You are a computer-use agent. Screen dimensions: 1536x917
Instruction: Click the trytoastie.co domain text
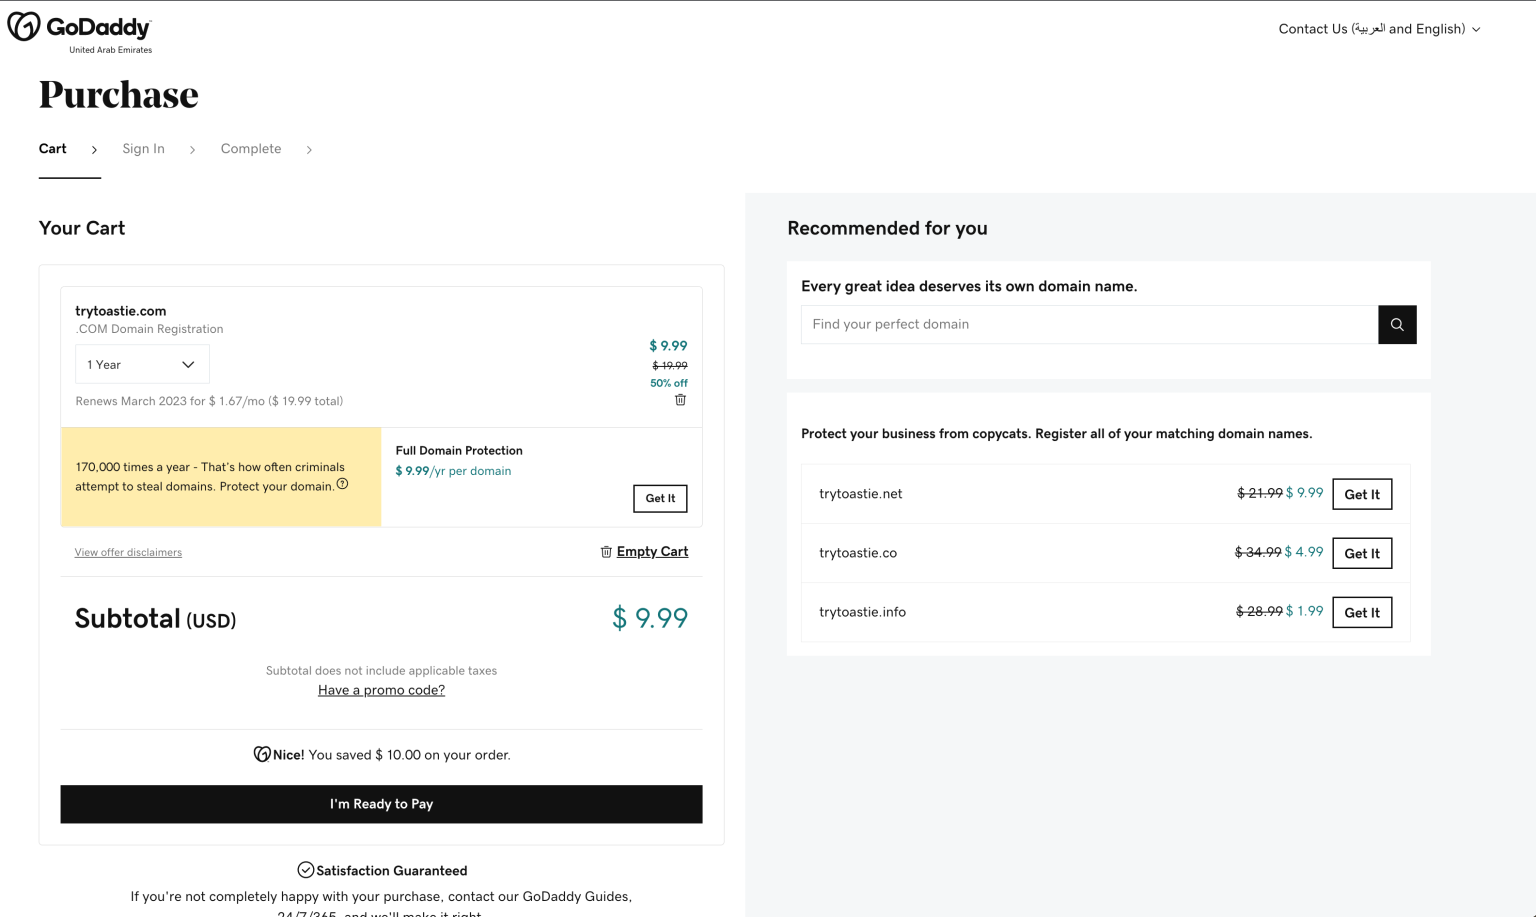click(858, 553)
